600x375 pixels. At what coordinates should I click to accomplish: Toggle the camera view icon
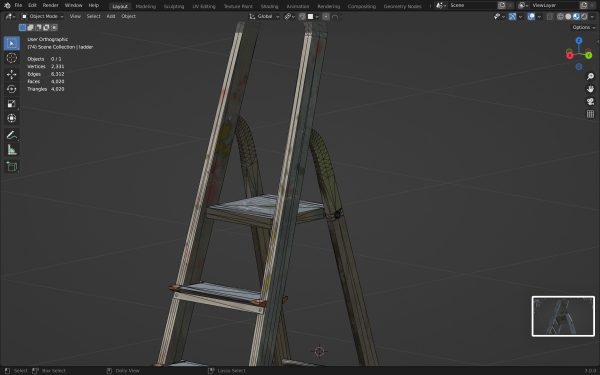pyautogui.click(x=590, y=101)
